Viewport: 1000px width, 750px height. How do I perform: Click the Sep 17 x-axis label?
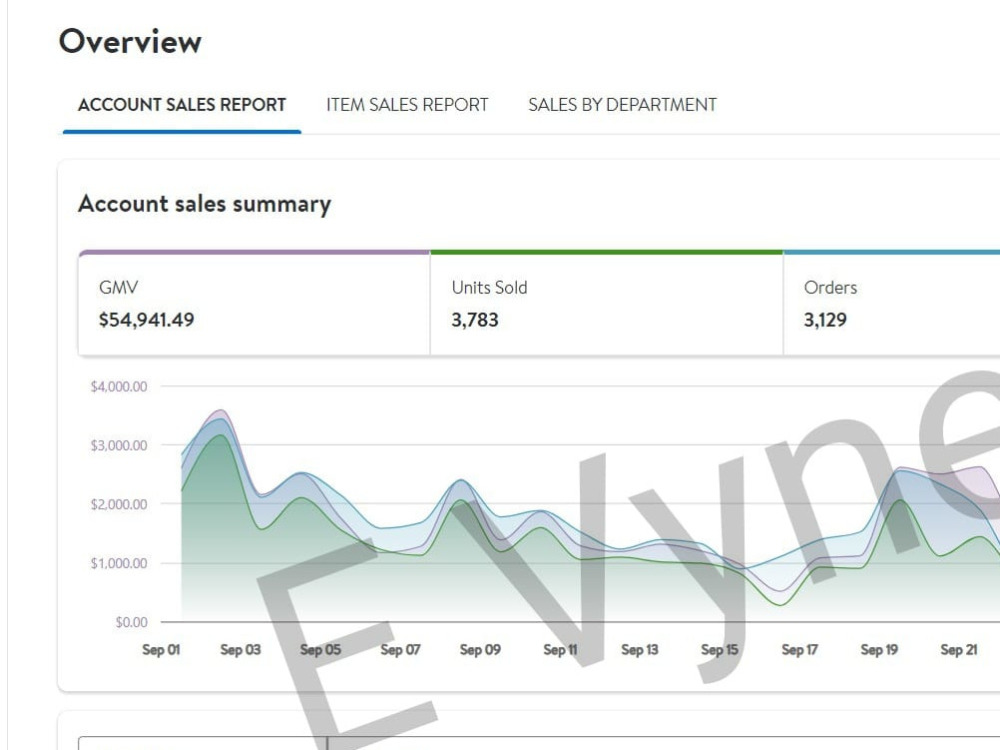[799, 650]
